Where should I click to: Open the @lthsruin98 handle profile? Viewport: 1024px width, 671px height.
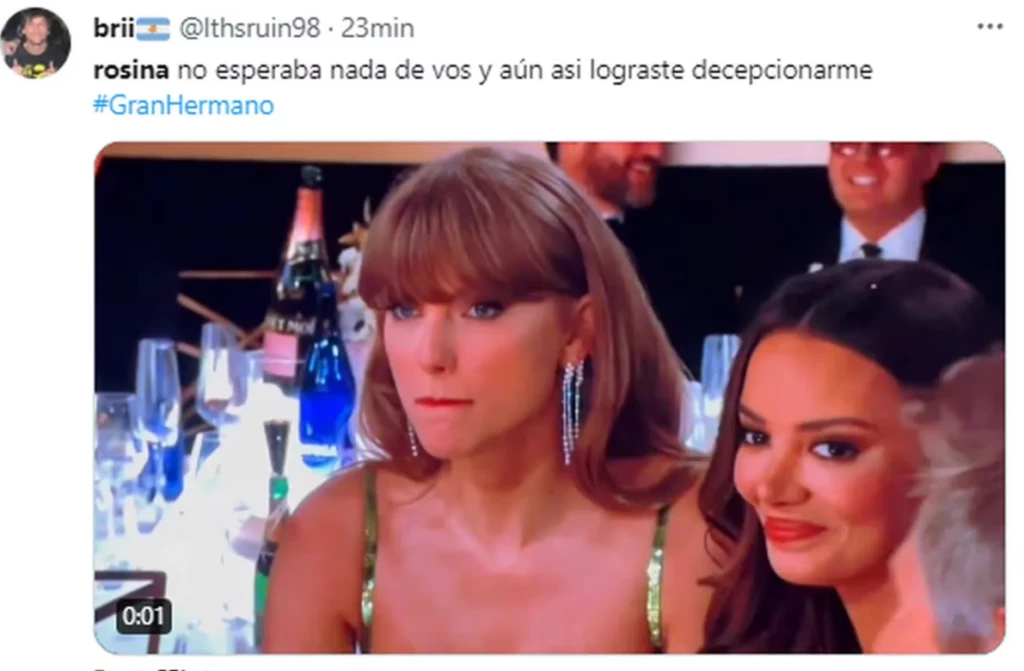(x=249, y=28)
